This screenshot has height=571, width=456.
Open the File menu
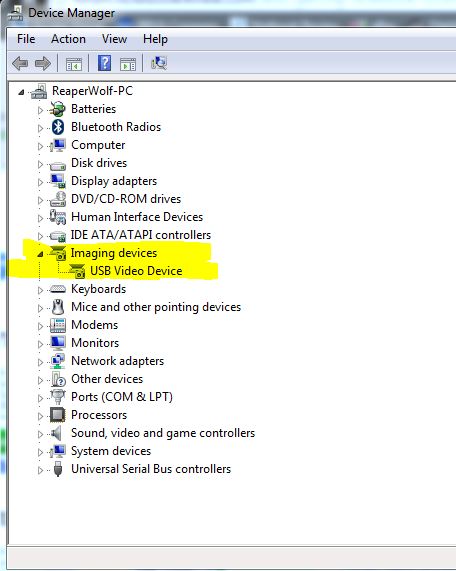pos(26,39)
